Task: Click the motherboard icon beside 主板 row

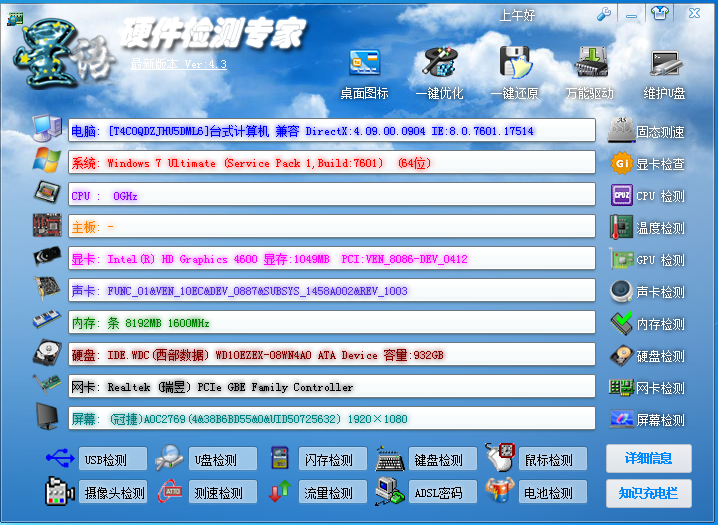Action: [x=47, y=225]
